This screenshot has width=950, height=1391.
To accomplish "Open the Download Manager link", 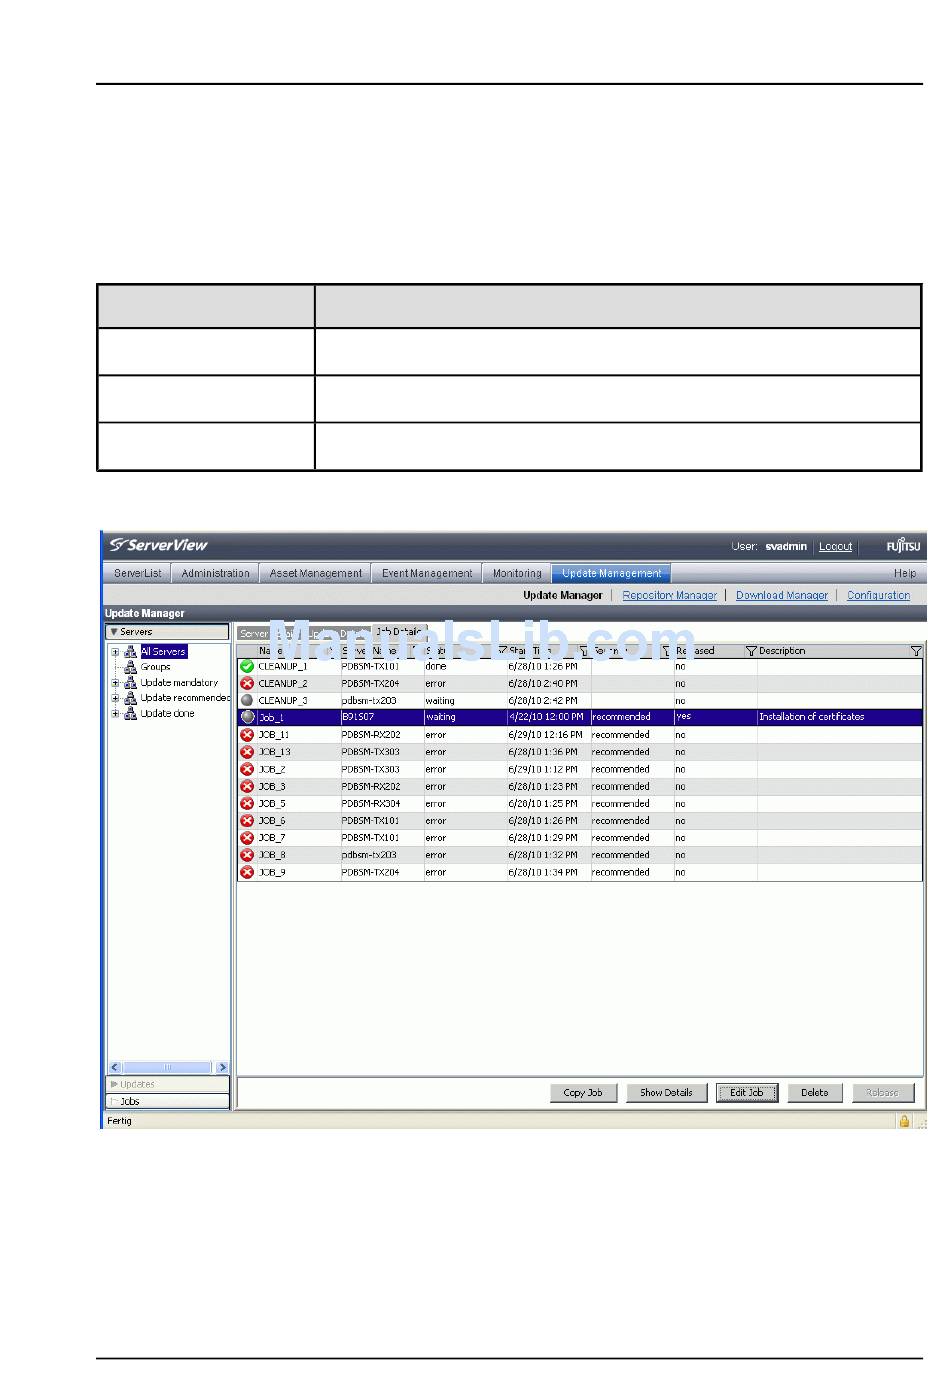I will [782, 595].
